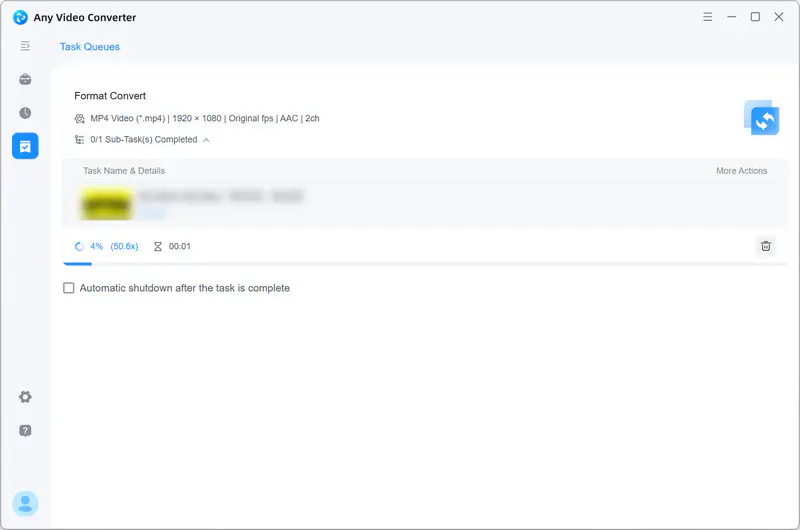Screen dimensions: 800x530
Task: Maximize the Any Video Converter window
Action: [755, 17]
